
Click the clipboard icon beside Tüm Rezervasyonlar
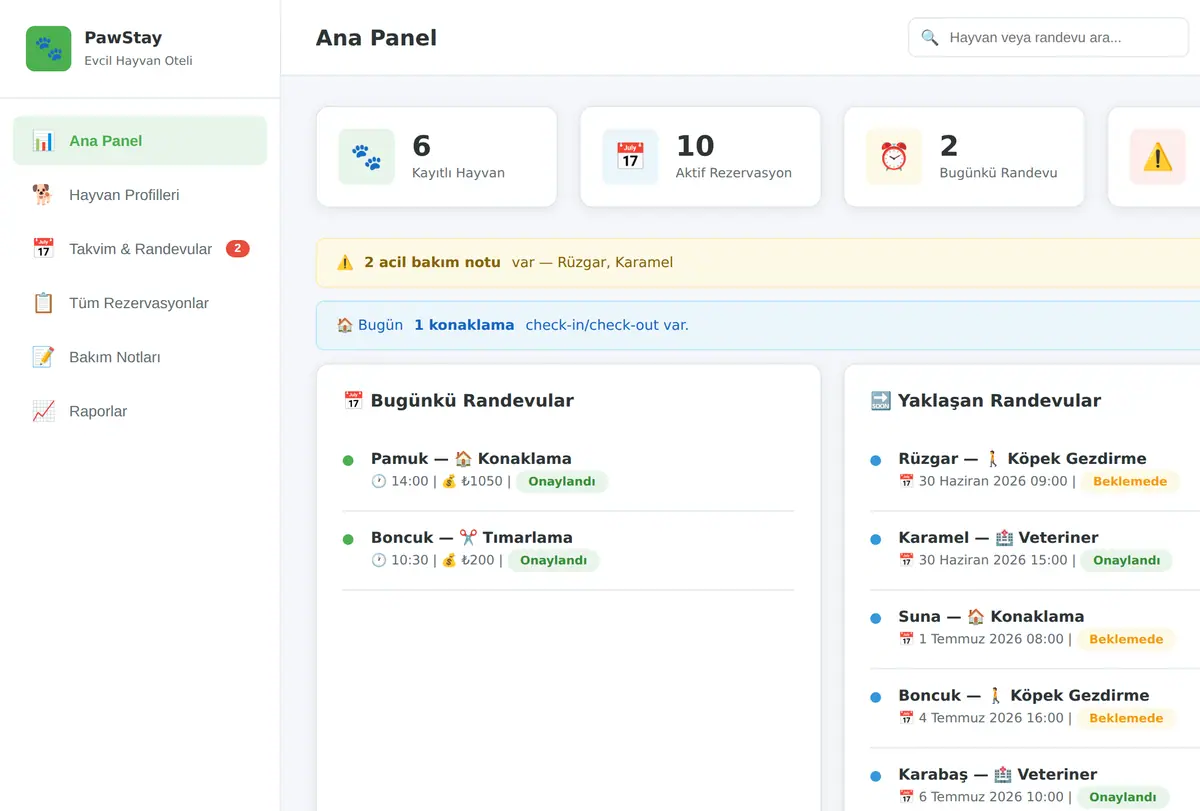pyautogui.click(x=43, y=303)
